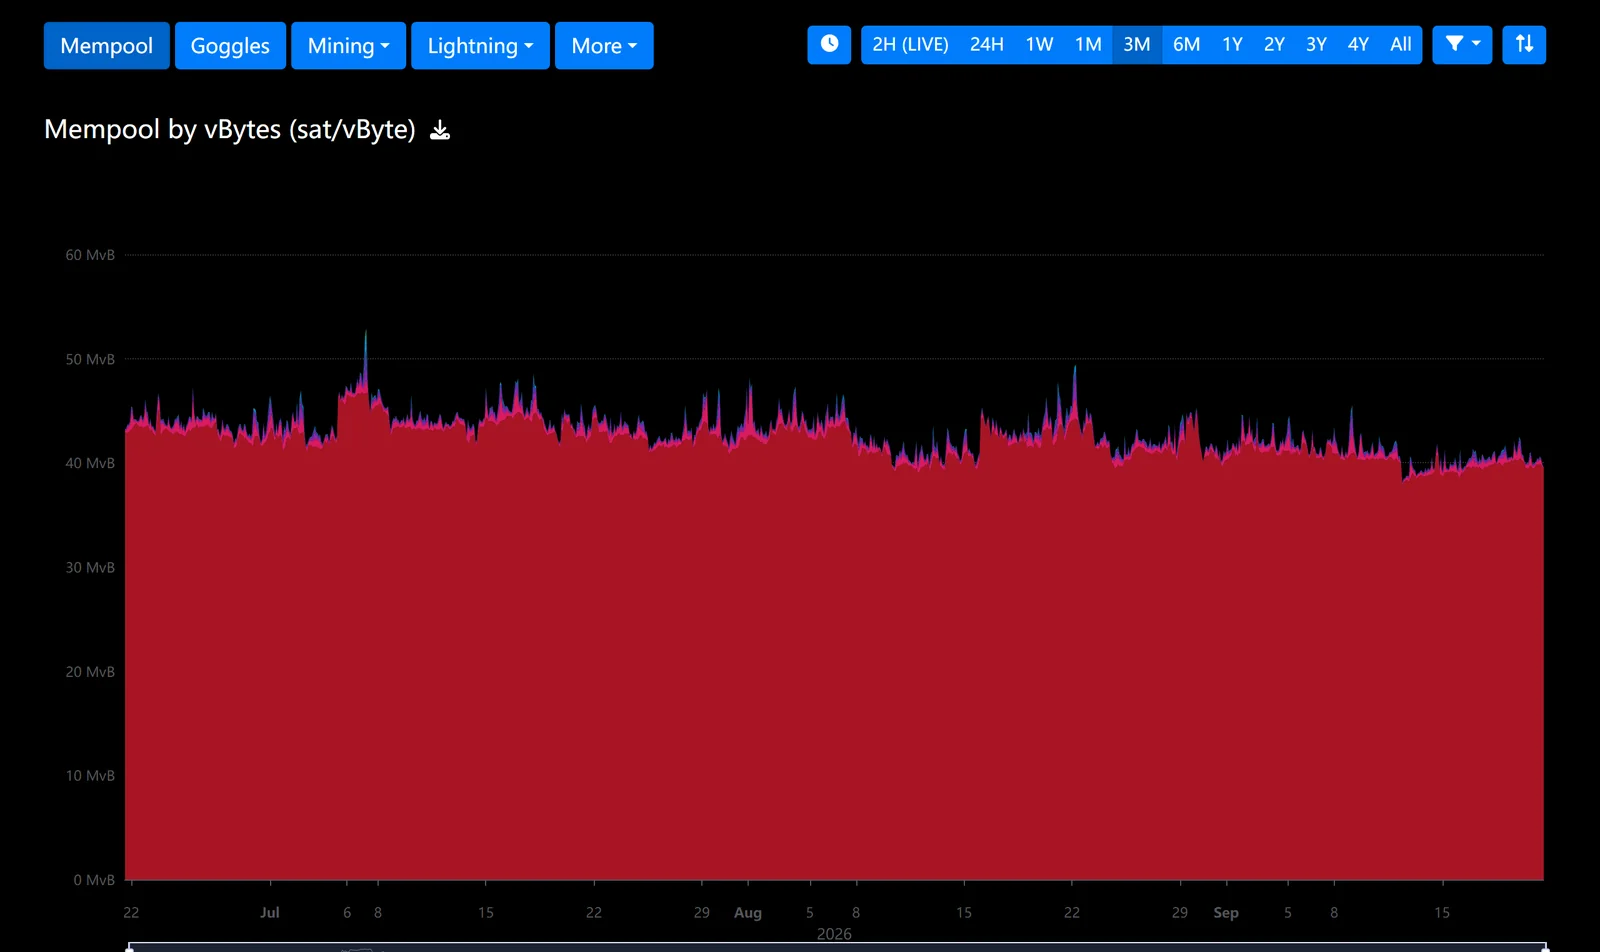This screenshot has height=952, width=1600.
Task: Select the 3M time range
Action: 1137,45
